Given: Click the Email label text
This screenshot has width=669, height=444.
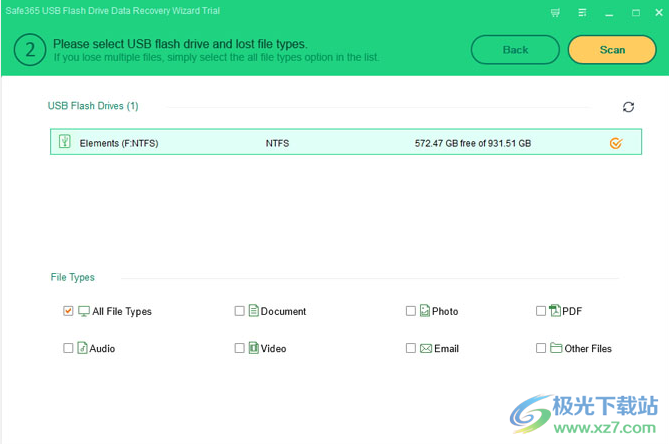Looking at the screenshot, I should click(446, 348).
